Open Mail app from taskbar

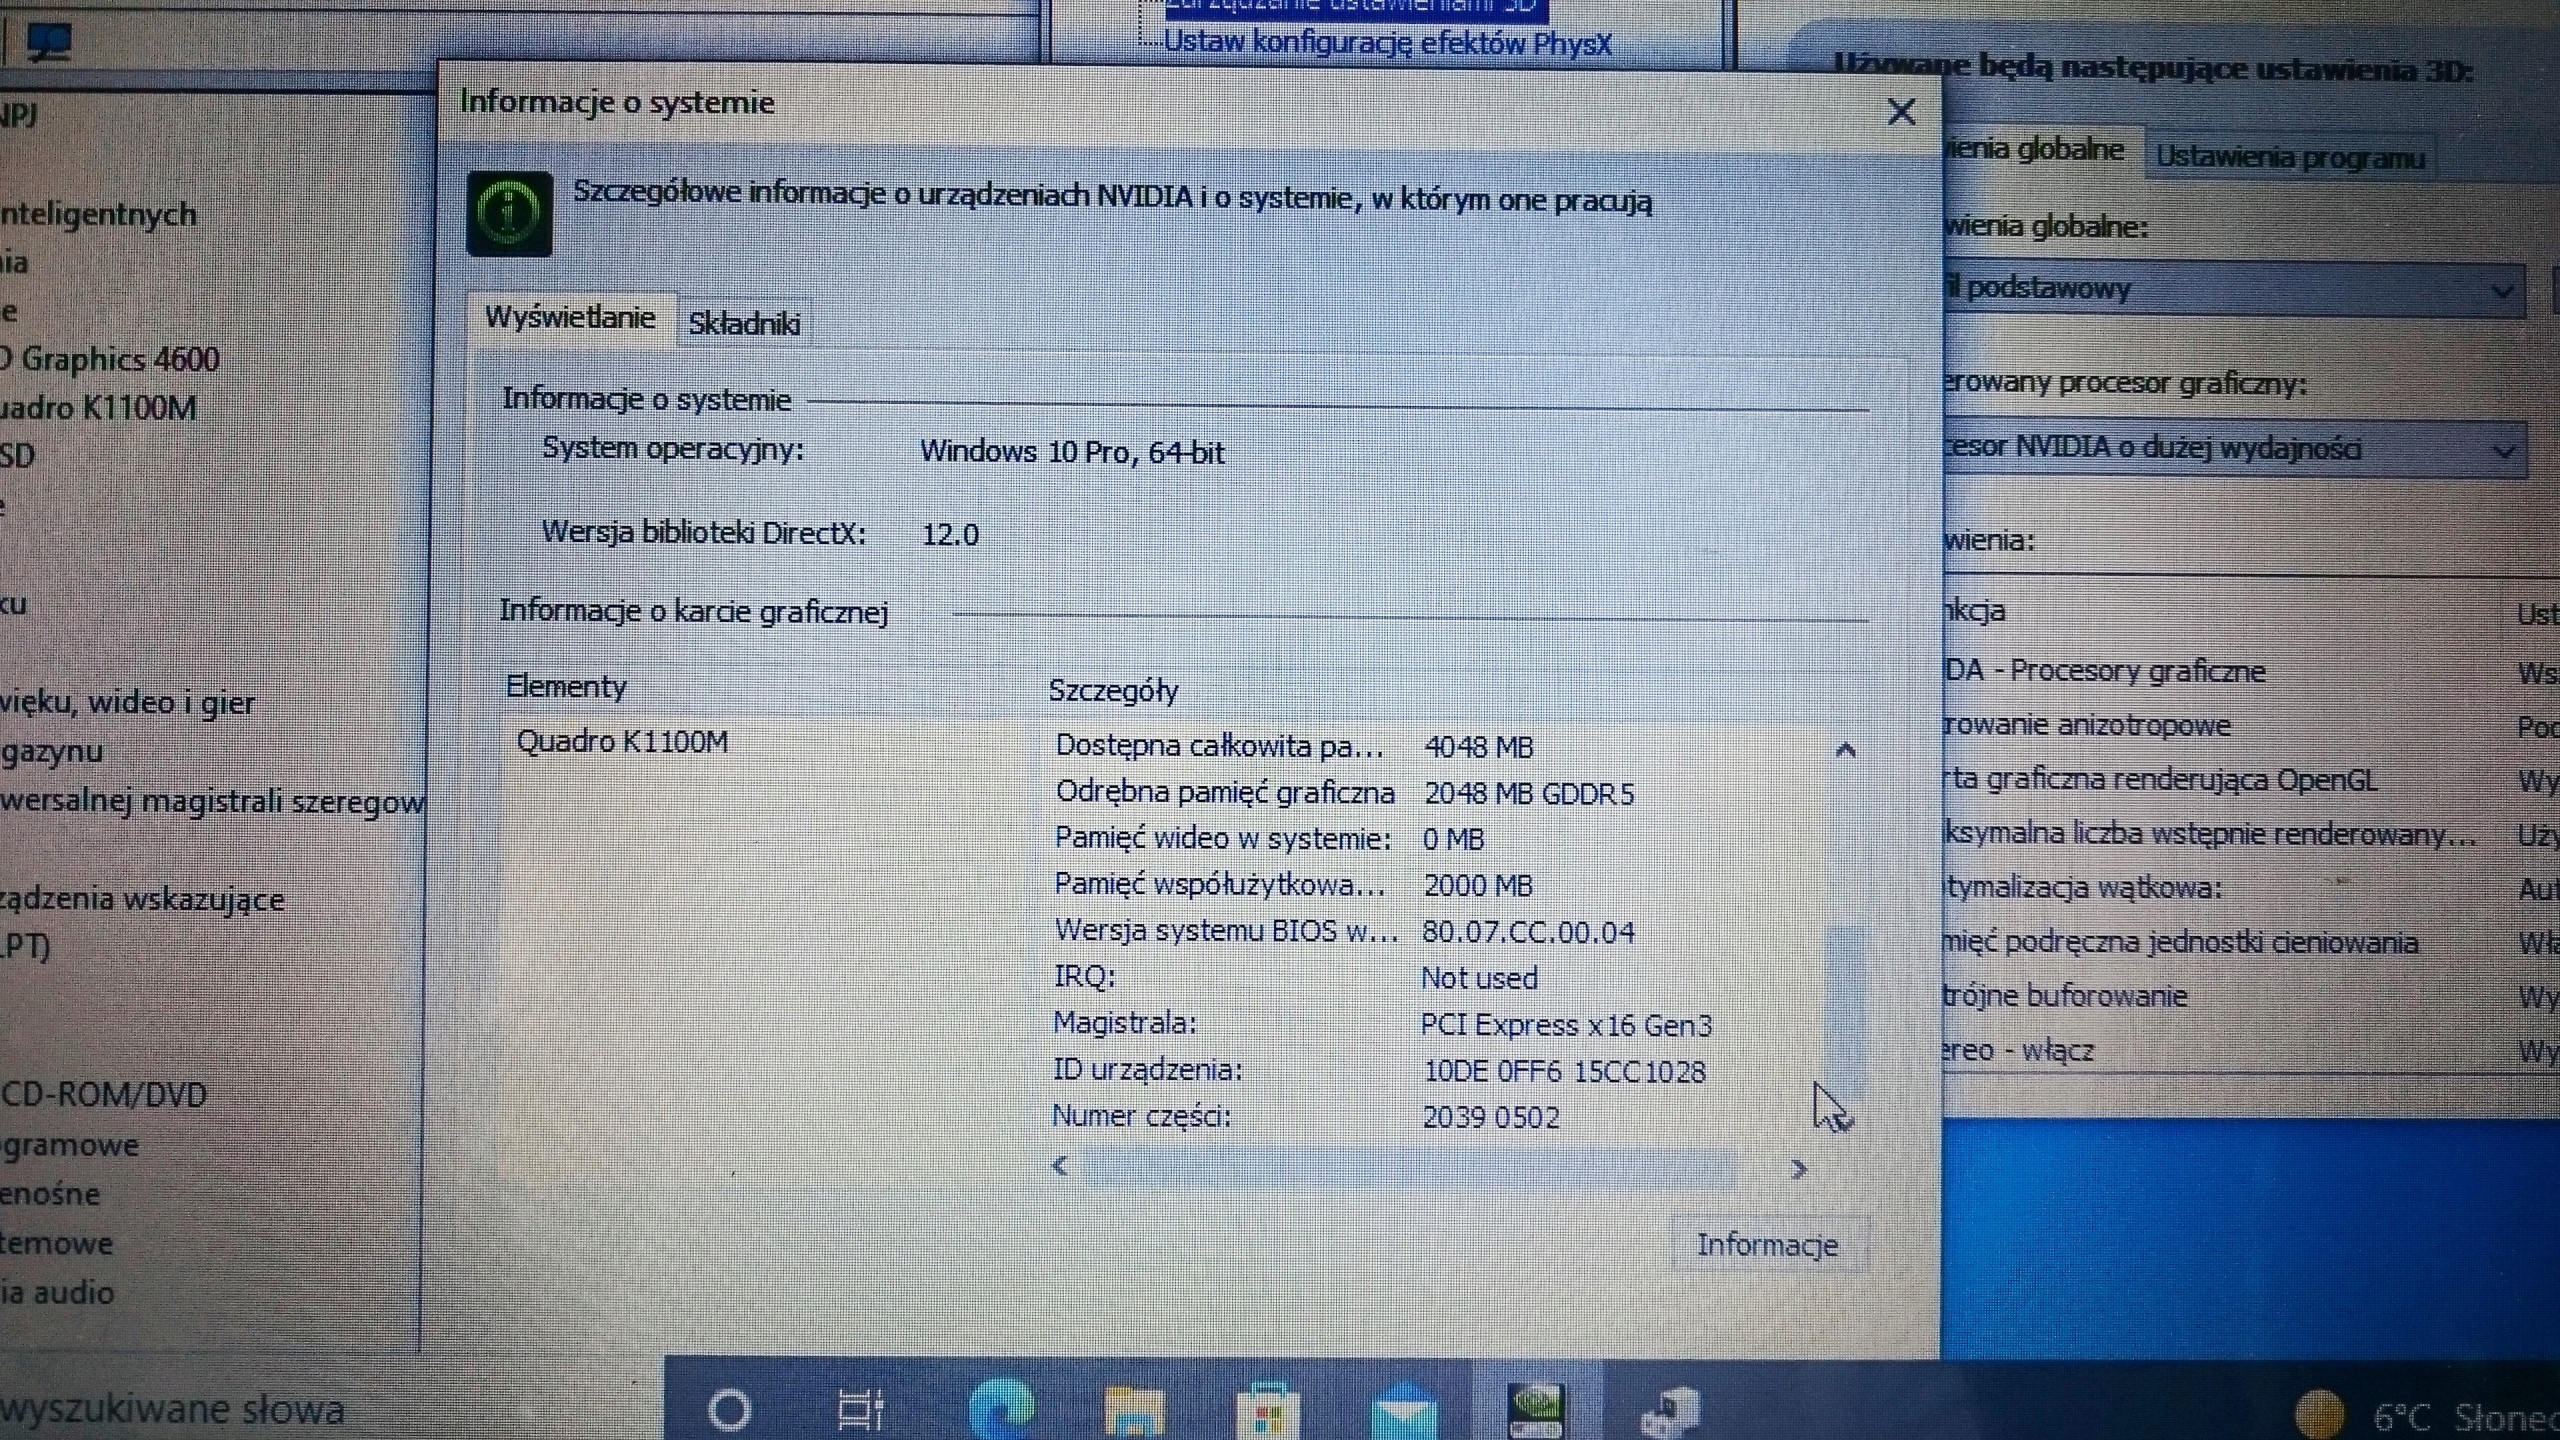1403,1412
